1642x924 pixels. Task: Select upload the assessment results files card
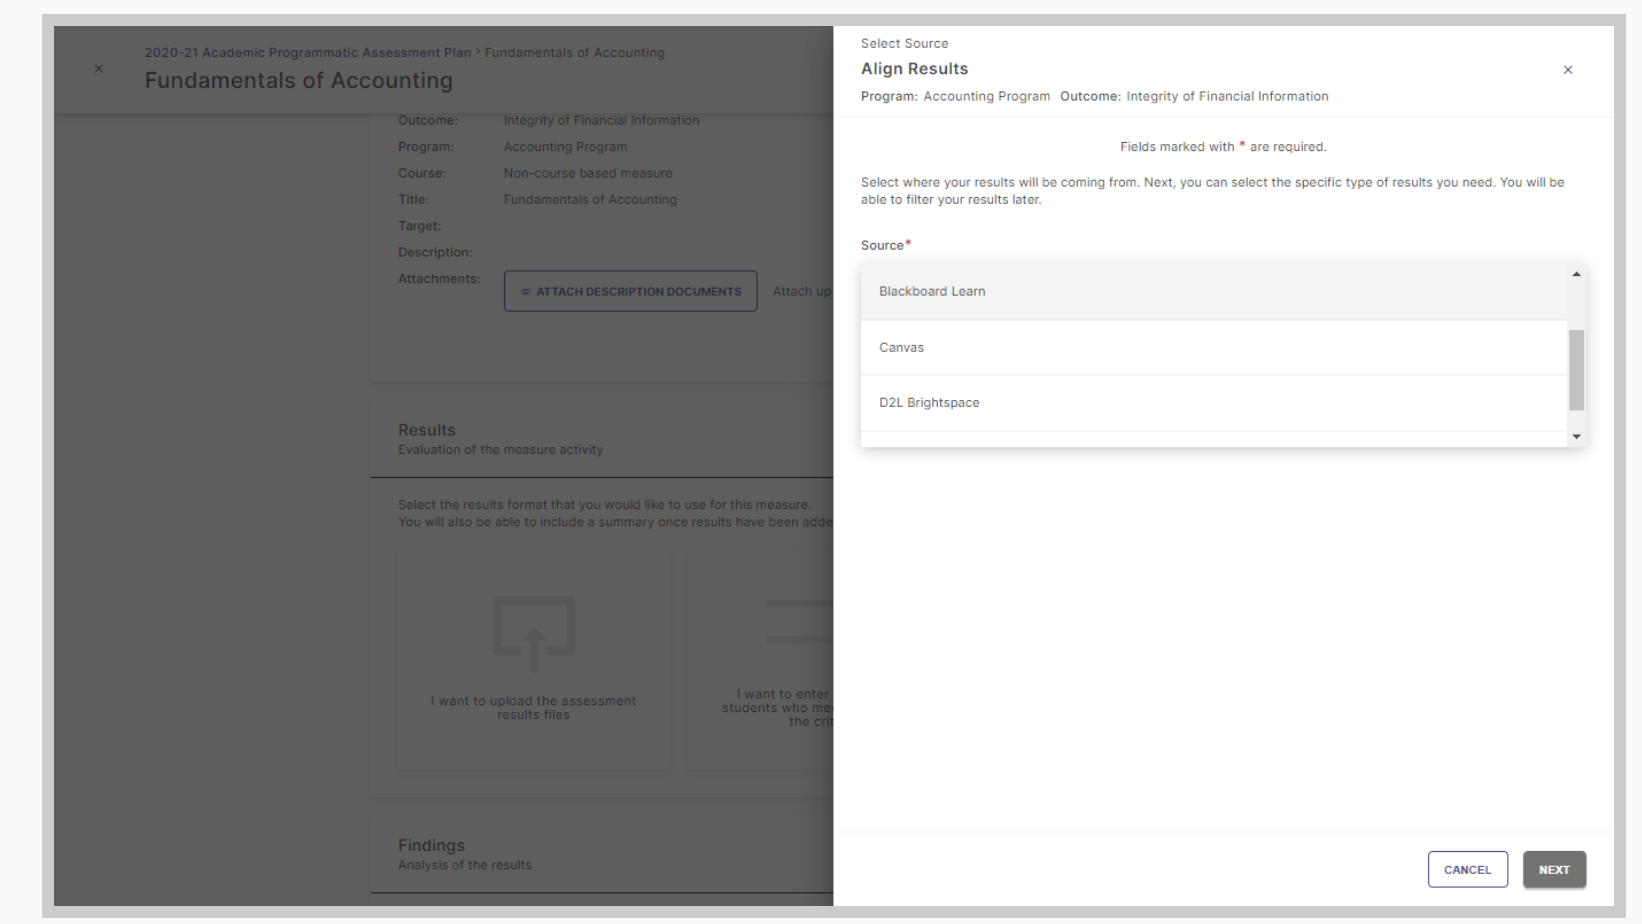(534, 660)
